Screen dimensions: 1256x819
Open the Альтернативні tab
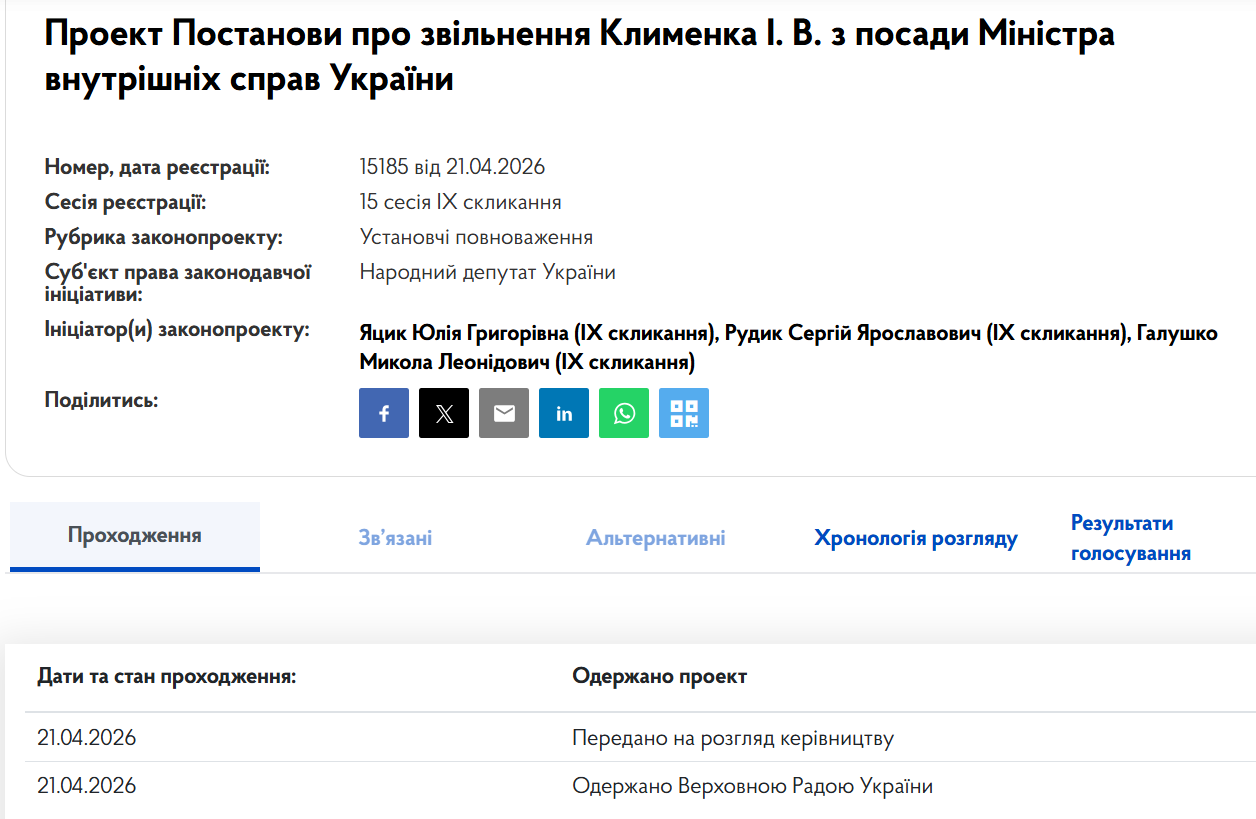(x=656, y=538)
